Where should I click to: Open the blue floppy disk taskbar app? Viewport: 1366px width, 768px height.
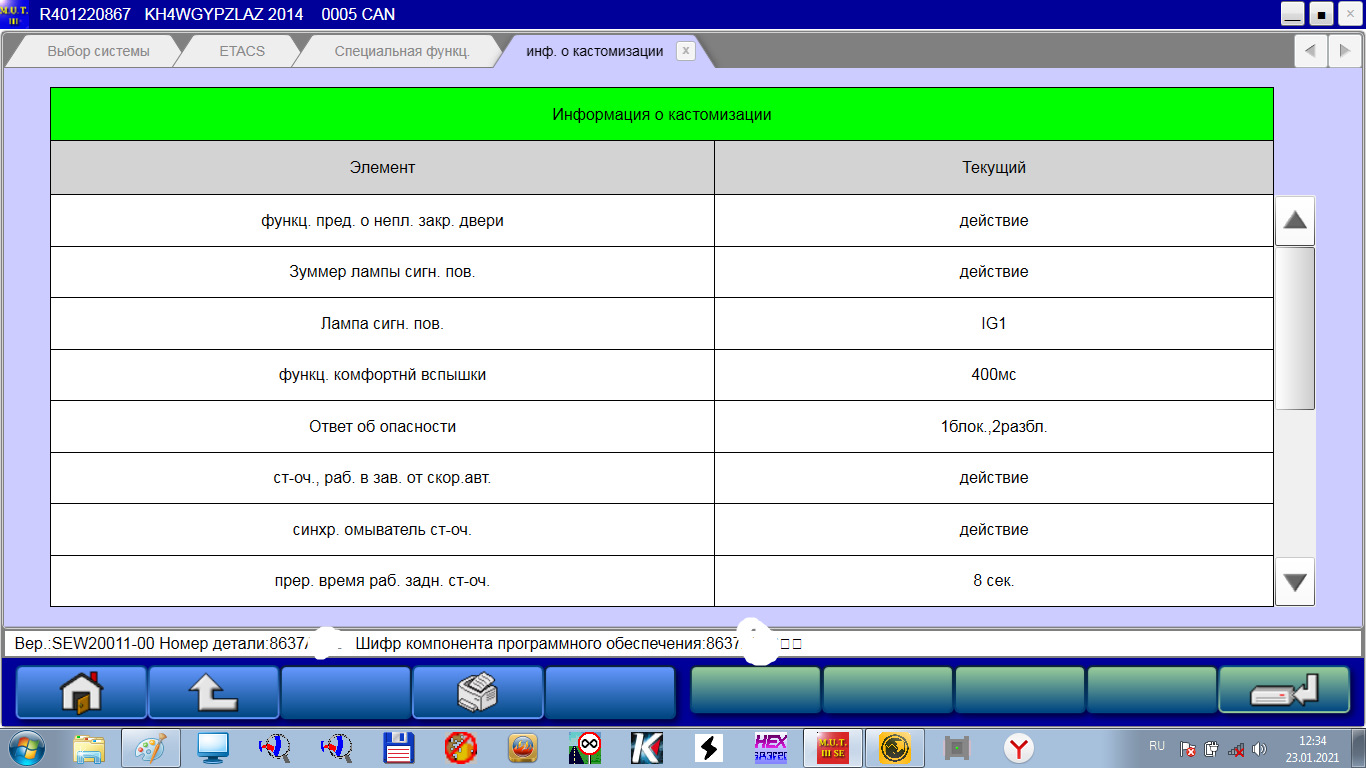point(400,747)
